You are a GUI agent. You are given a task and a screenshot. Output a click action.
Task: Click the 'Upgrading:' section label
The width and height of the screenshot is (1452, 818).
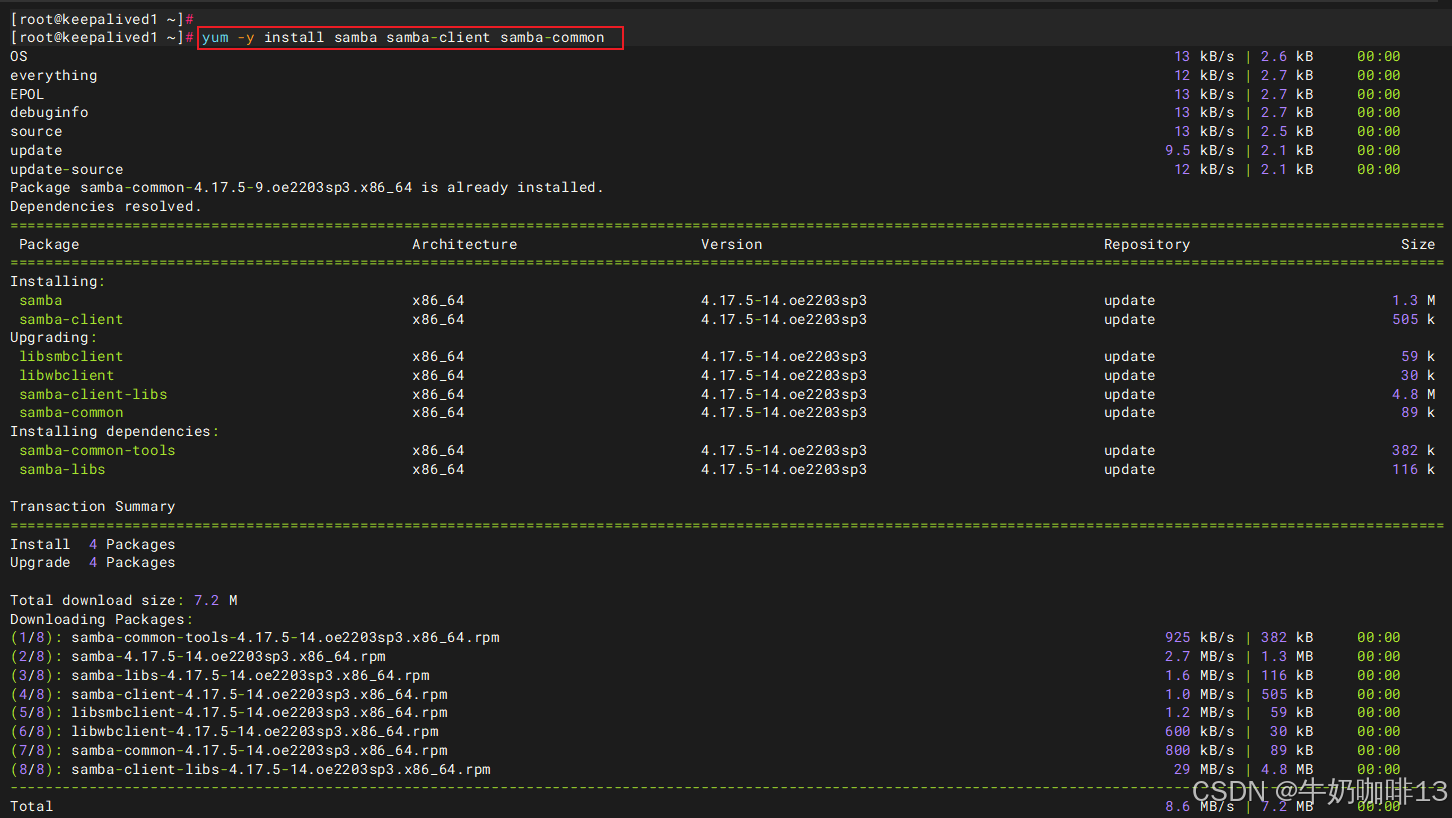pos(53,338)
